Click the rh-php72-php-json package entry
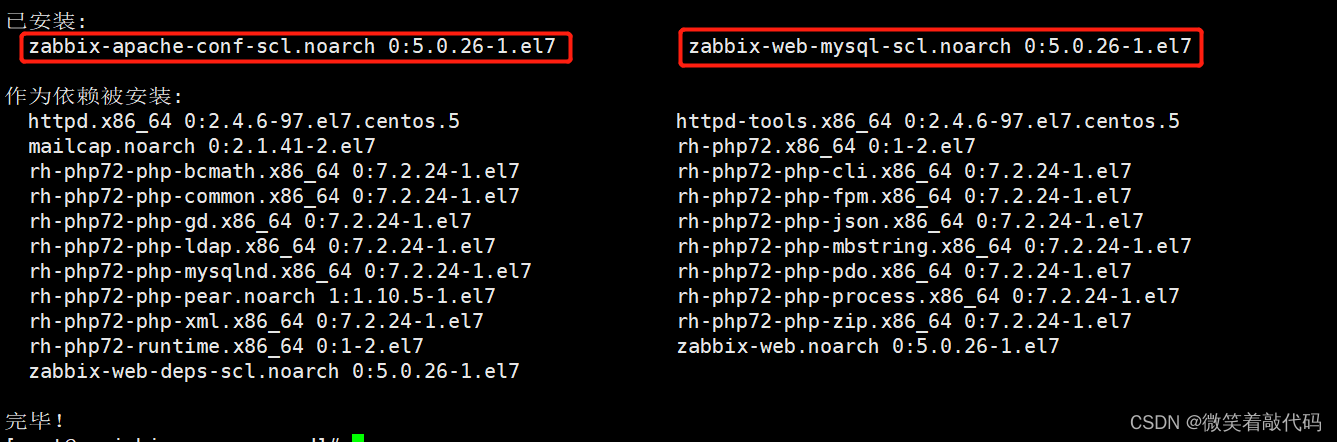Image resolution: width=1337 pixels, height=442 pixels. [910, 222]
